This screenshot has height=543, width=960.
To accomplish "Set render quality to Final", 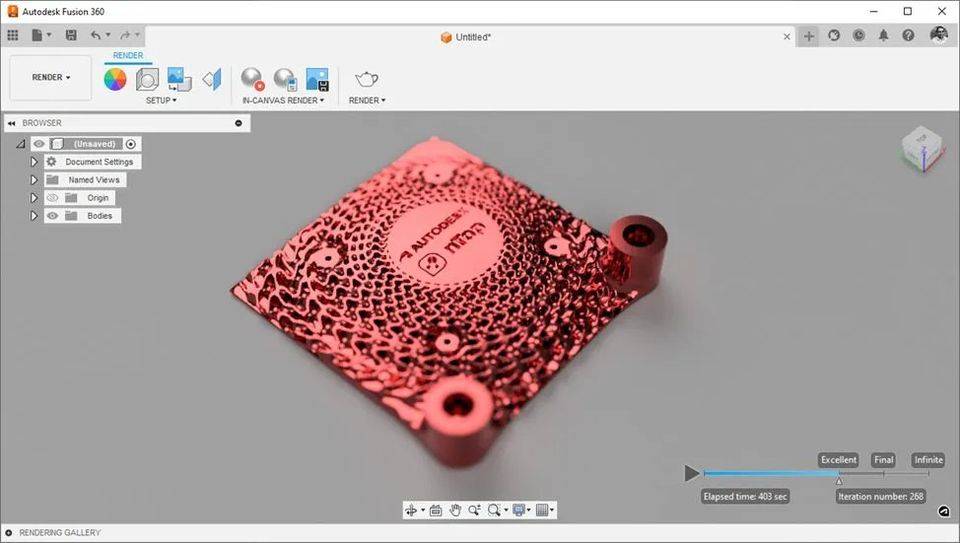I will point(883,460).
